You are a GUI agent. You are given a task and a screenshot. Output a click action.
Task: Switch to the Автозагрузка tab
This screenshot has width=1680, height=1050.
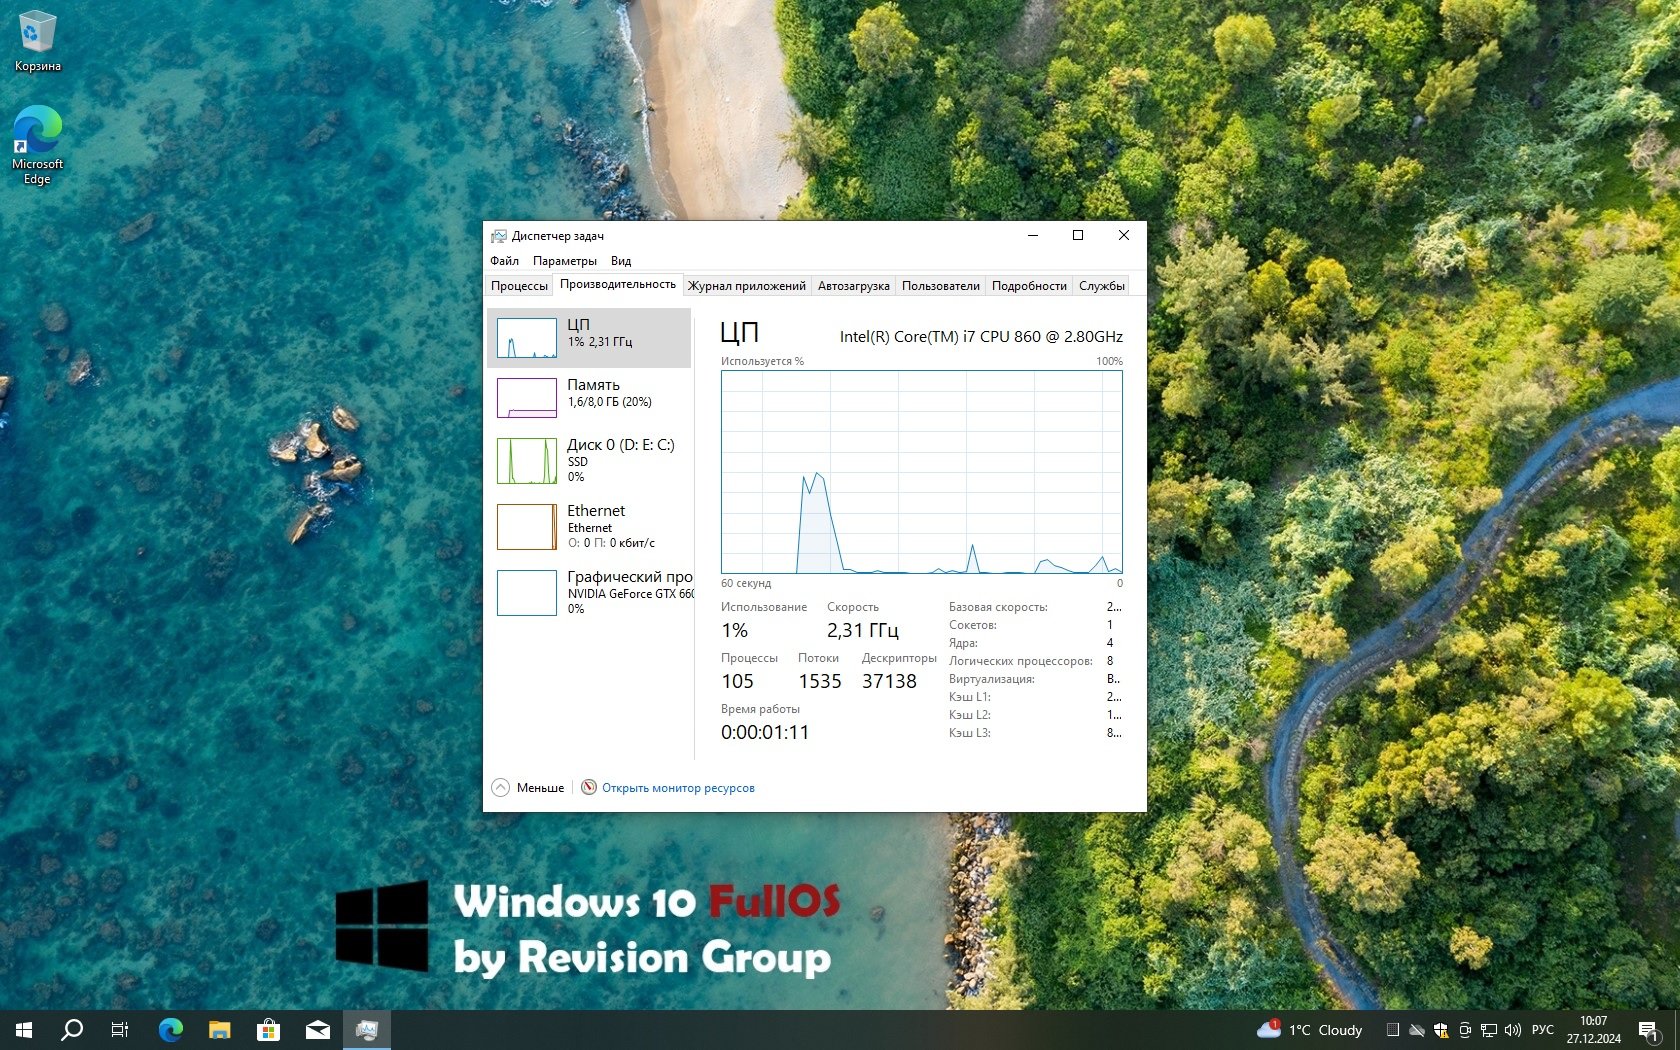pos(853,286)
